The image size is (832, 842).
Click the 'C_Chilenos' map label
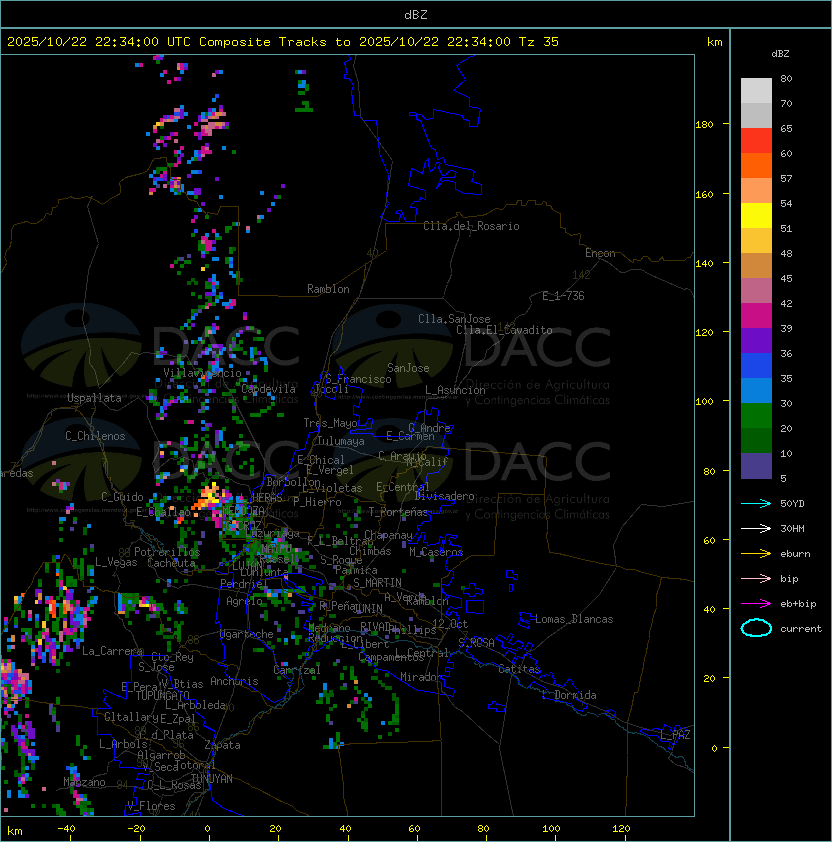(x=95, y=436)
